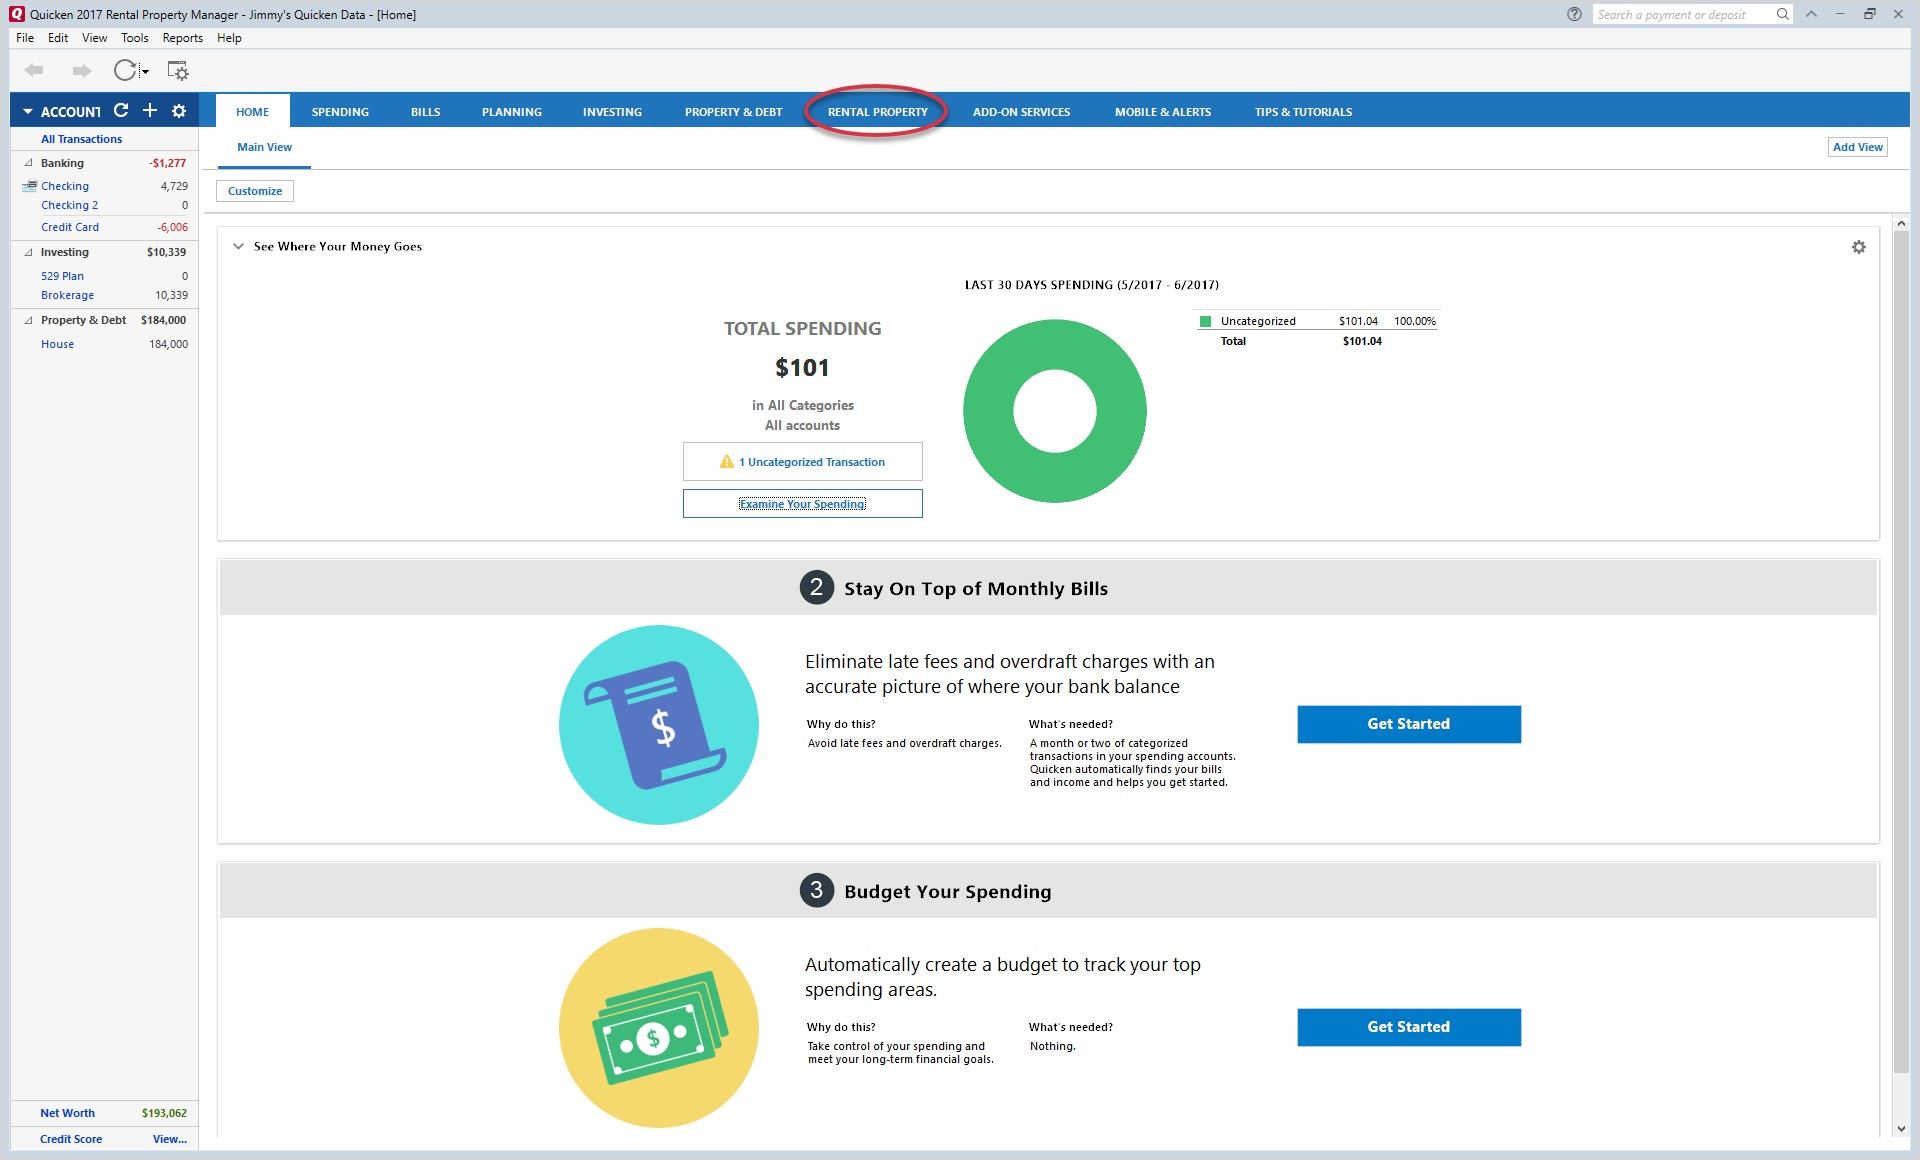Image resolution: width=1920 pixels, height=1160 pixels.
Task: Open the Reports menu
Action: coord(182,38)
